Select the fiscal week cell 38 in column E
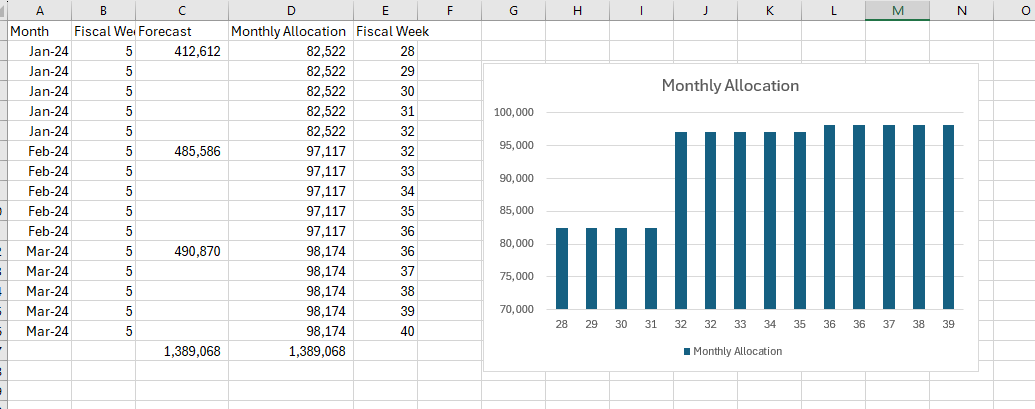 (x=385, y=291)
